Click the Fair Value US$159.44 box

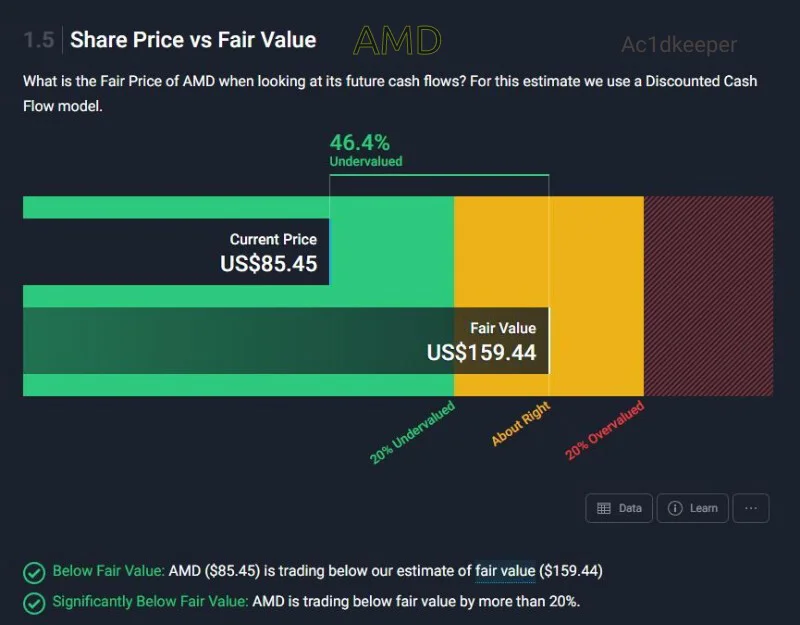pyautogui.click(x=286, y=341)
